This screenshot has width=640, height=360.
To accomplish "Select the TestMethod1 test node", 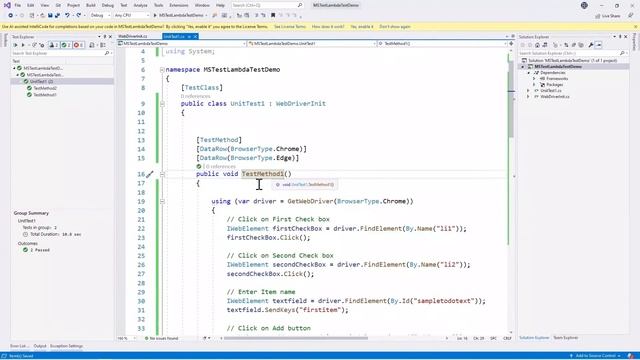I will point(45,95).
